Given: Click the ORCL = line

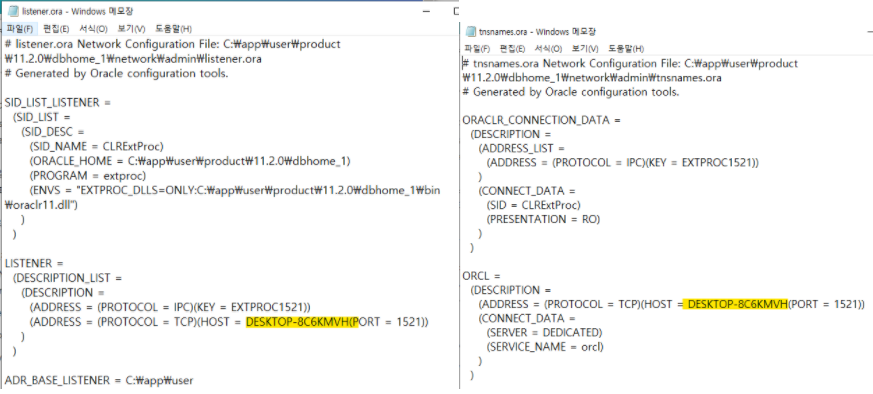Looking at the screenshot, I should 482,275.
